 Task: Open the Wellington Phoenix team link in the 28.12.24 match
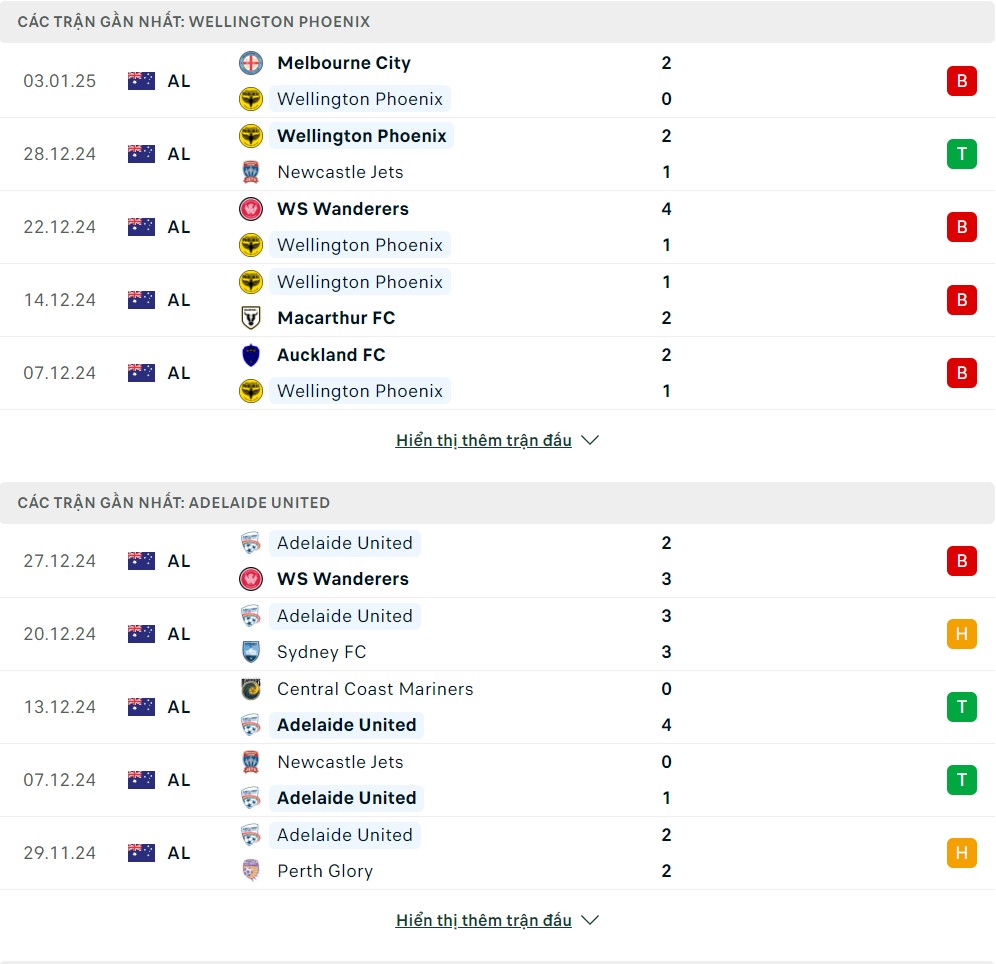click(361, 136)
